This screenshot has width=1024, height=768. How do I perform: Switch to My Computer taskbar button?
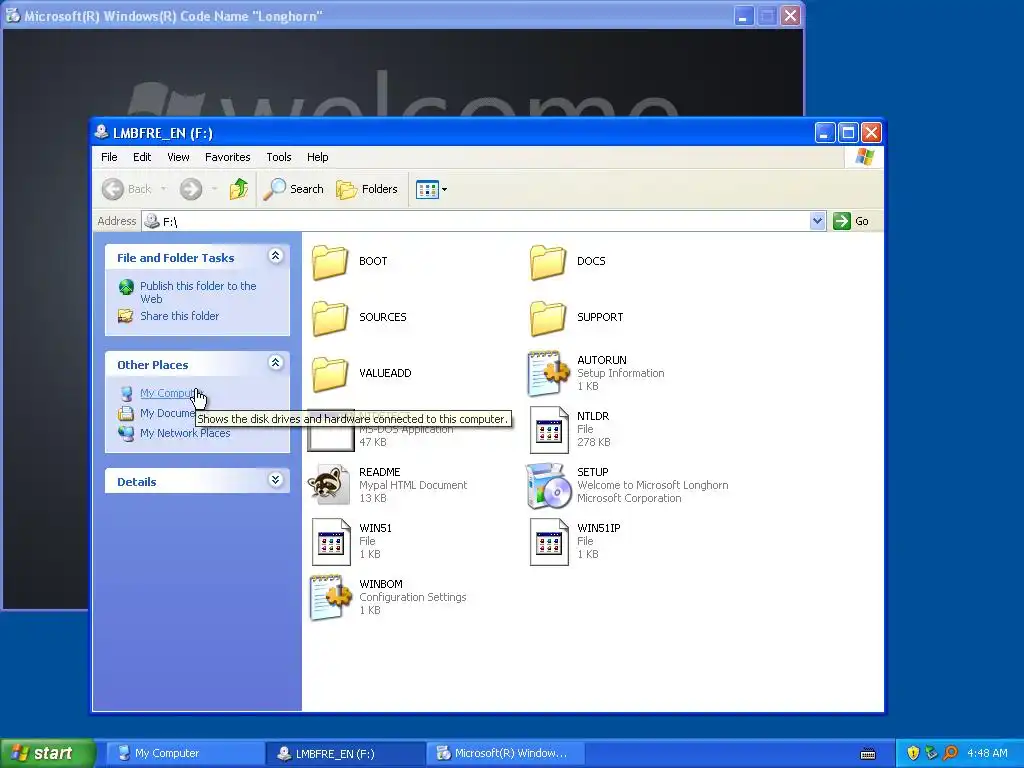[x=184, y=754]
